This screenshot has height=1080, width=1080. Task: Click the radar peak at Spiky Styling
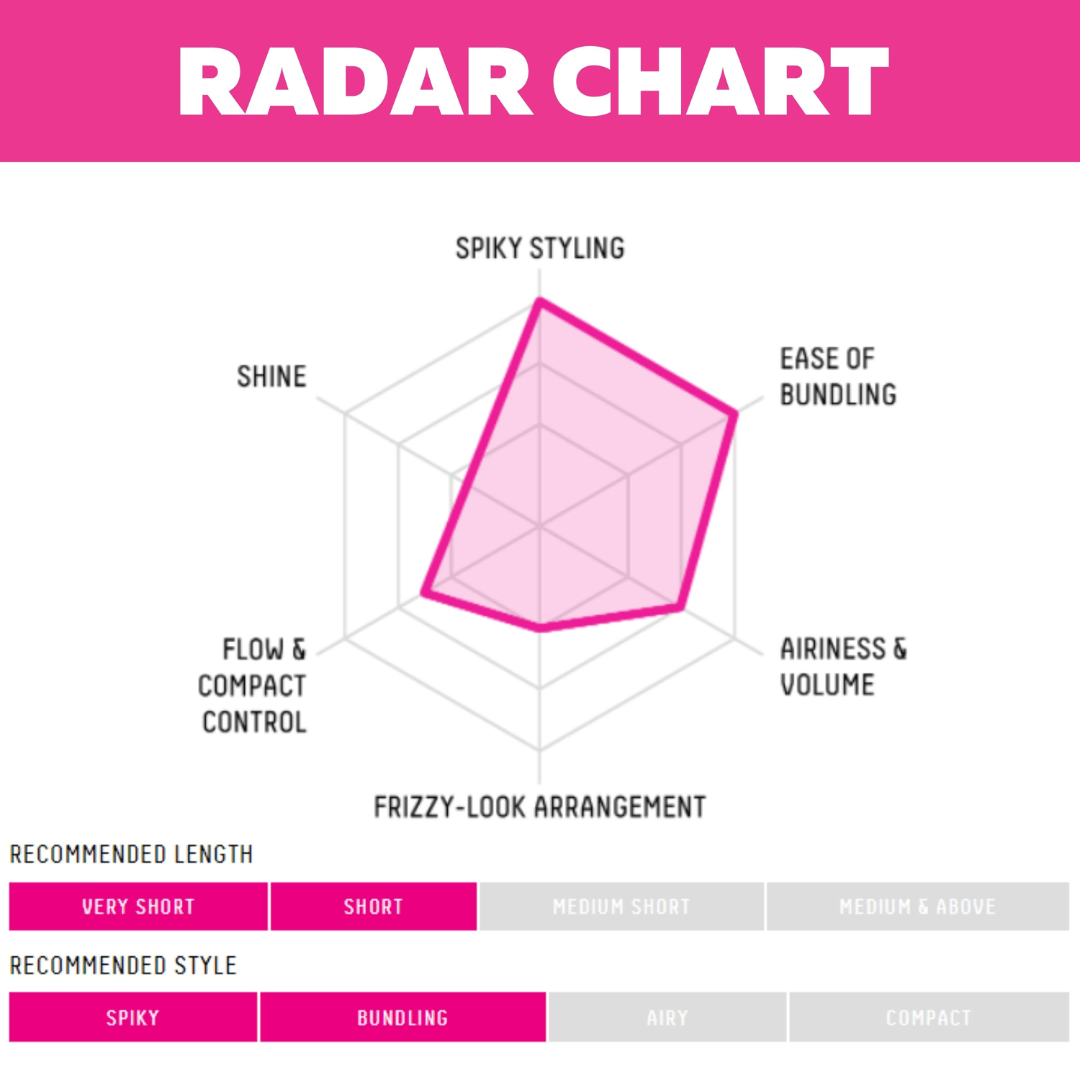pos(540,301)
